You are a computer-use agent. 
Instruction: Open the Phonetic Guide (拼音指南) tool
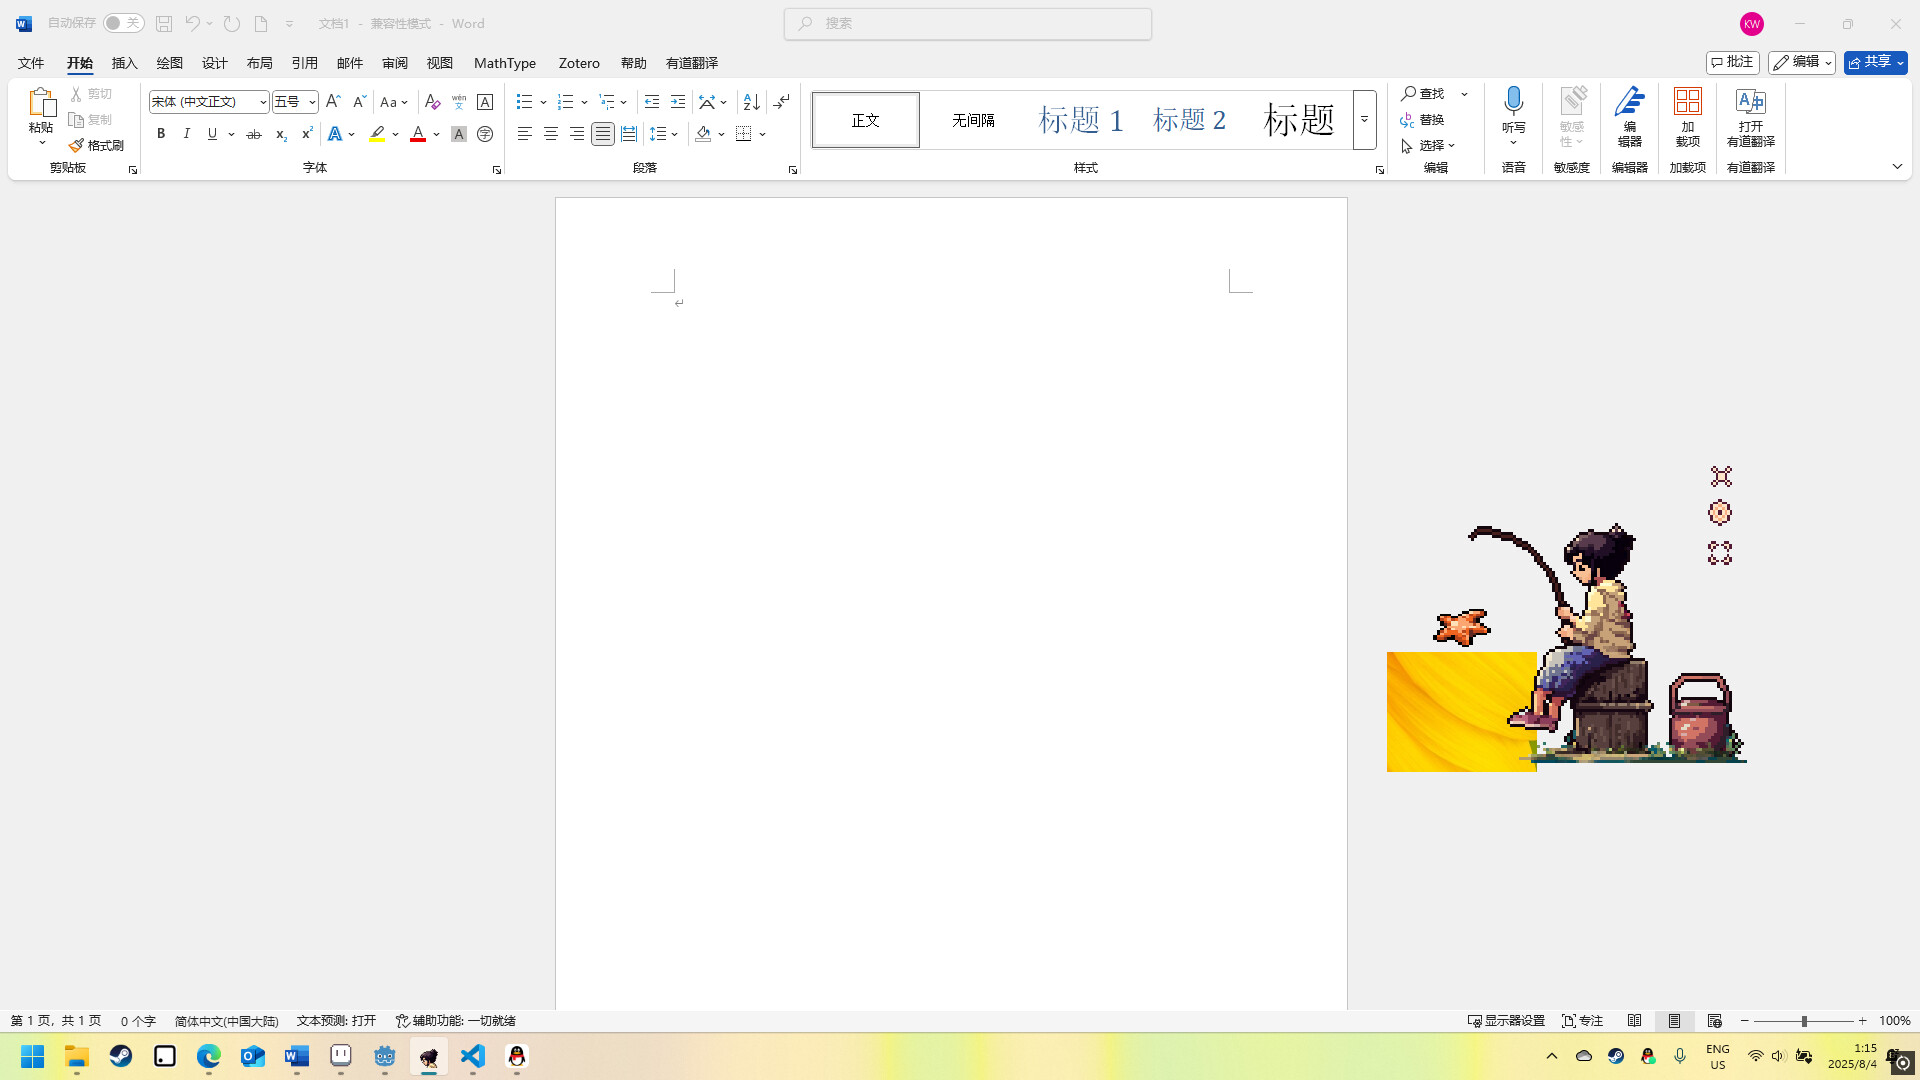click(458, 102)
